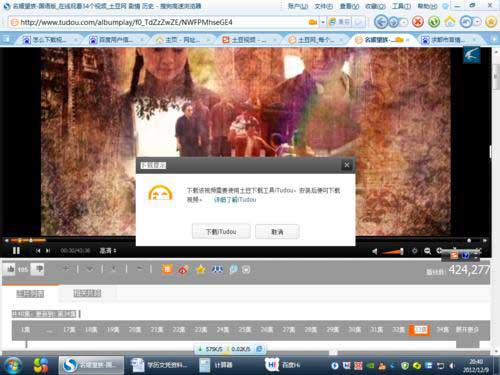Go forward using browser forward arrow
Viewport: 500px width, 375px height.
(x=394, y=22)
